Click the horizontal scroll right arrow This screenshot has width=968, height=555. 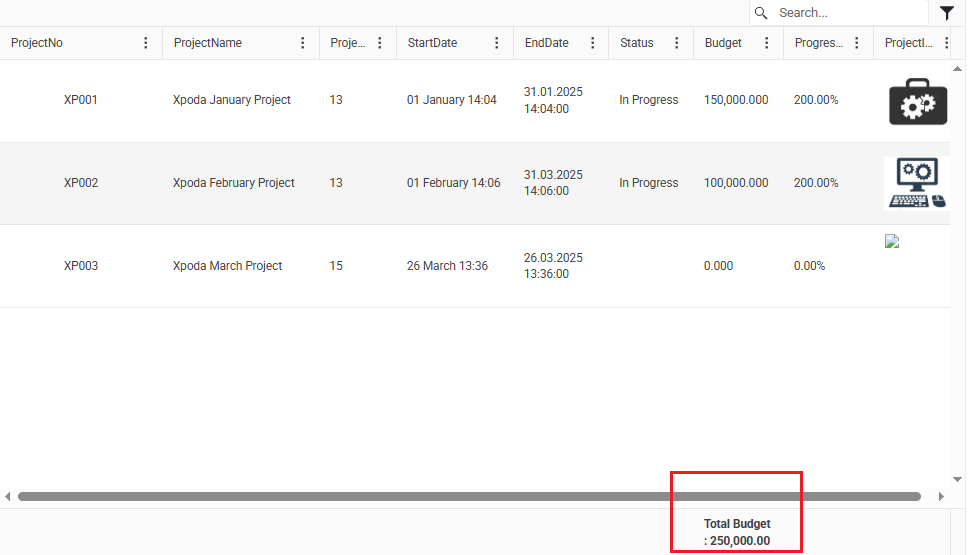pyautogui.click(x=941, y=496)
